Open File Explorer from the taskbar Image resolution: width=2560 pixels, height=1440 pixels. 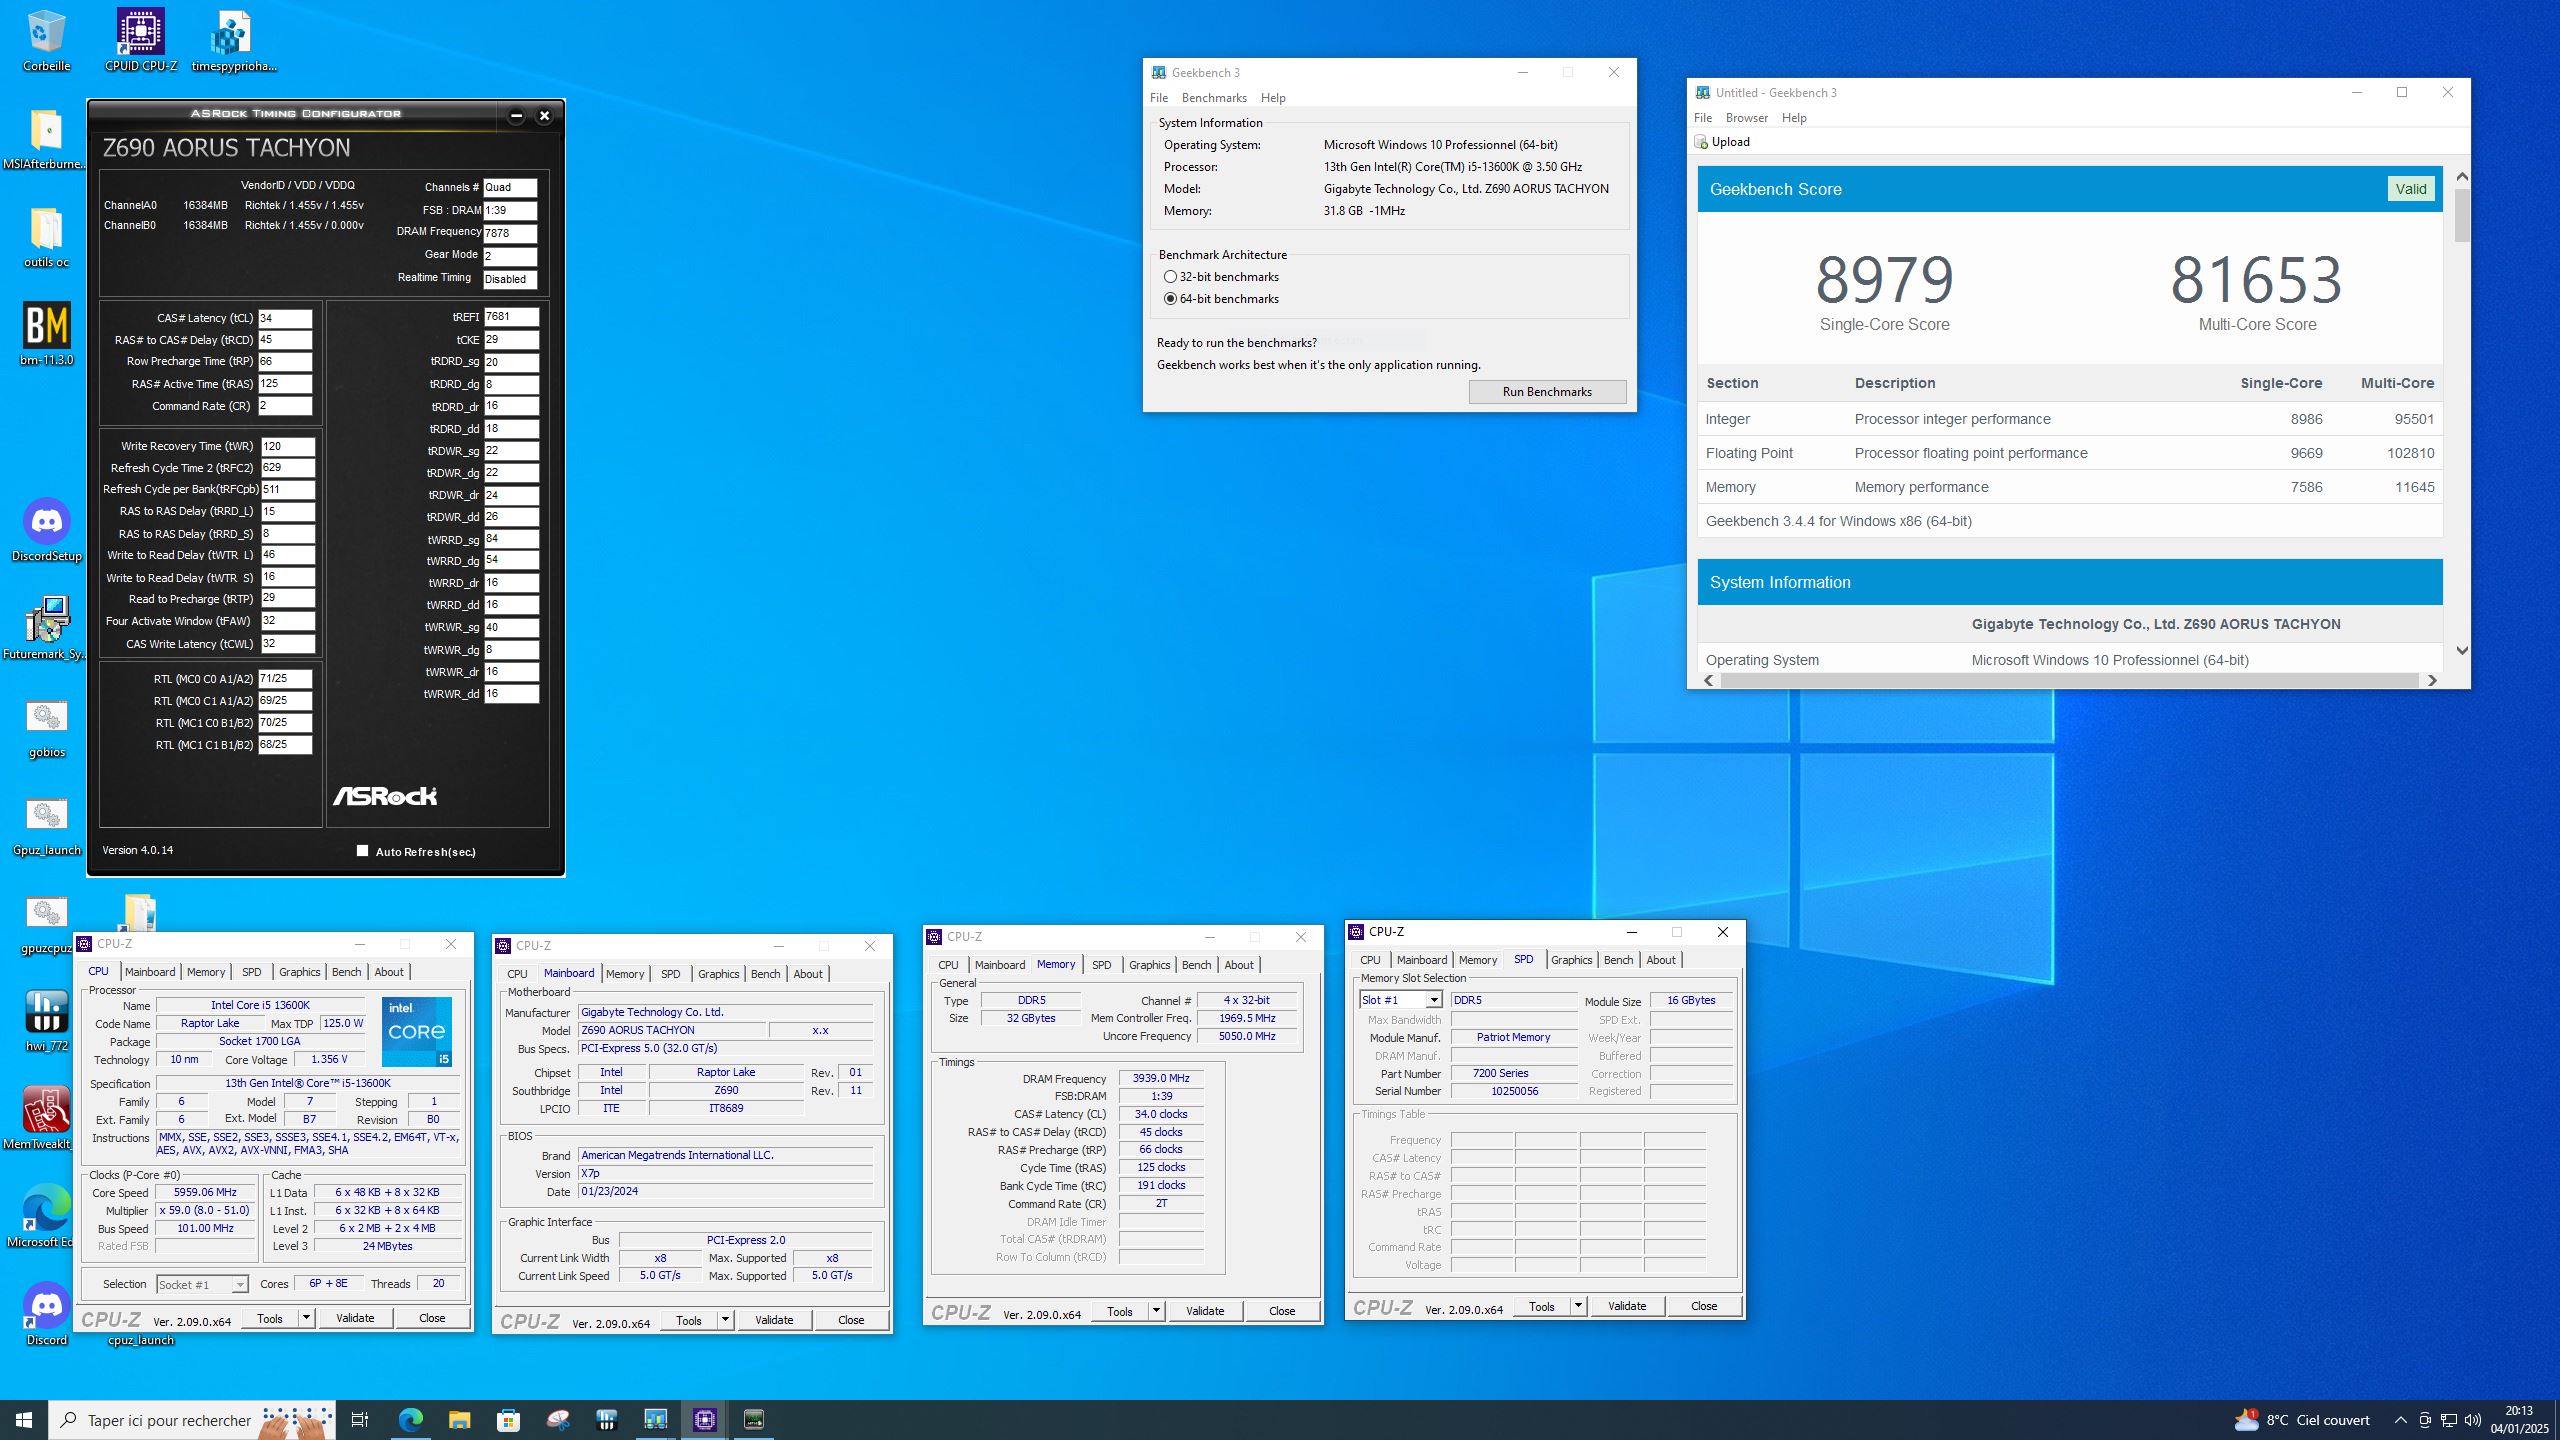point(459,1420)
